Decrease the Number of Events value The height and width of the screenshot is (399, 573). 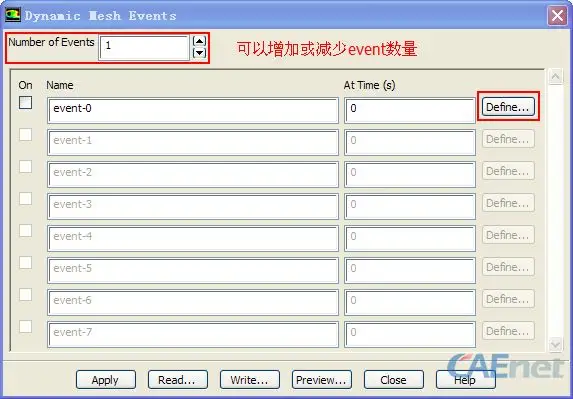199,53
